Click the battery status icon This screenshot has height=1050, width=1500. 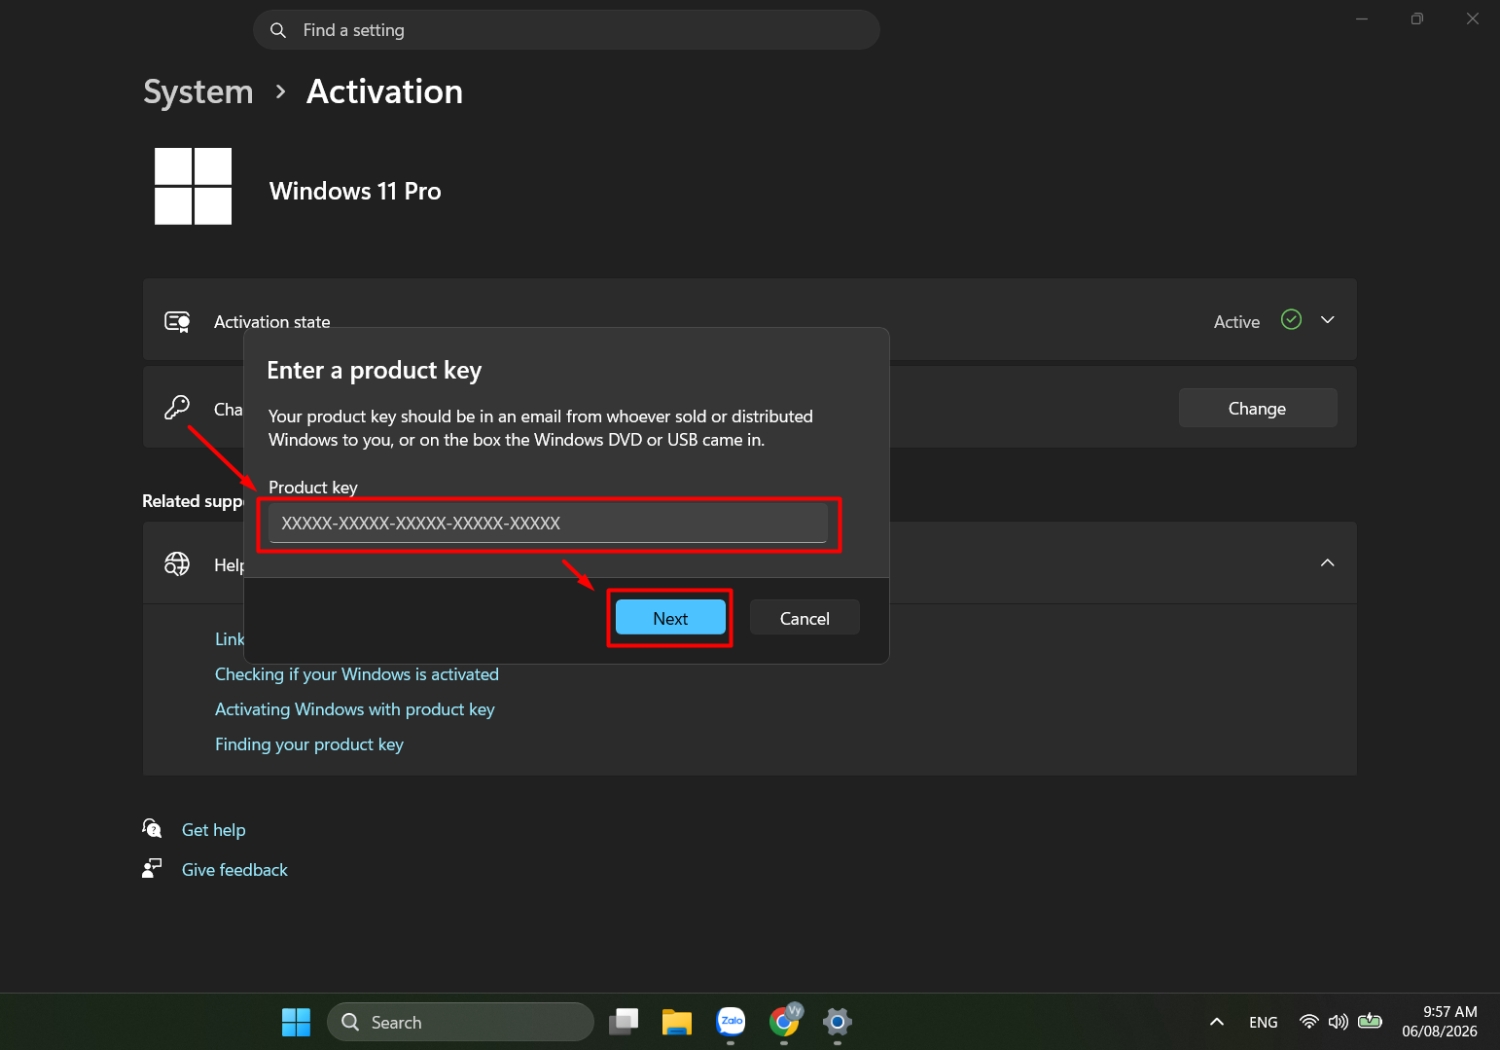tap(1370, 1022)
